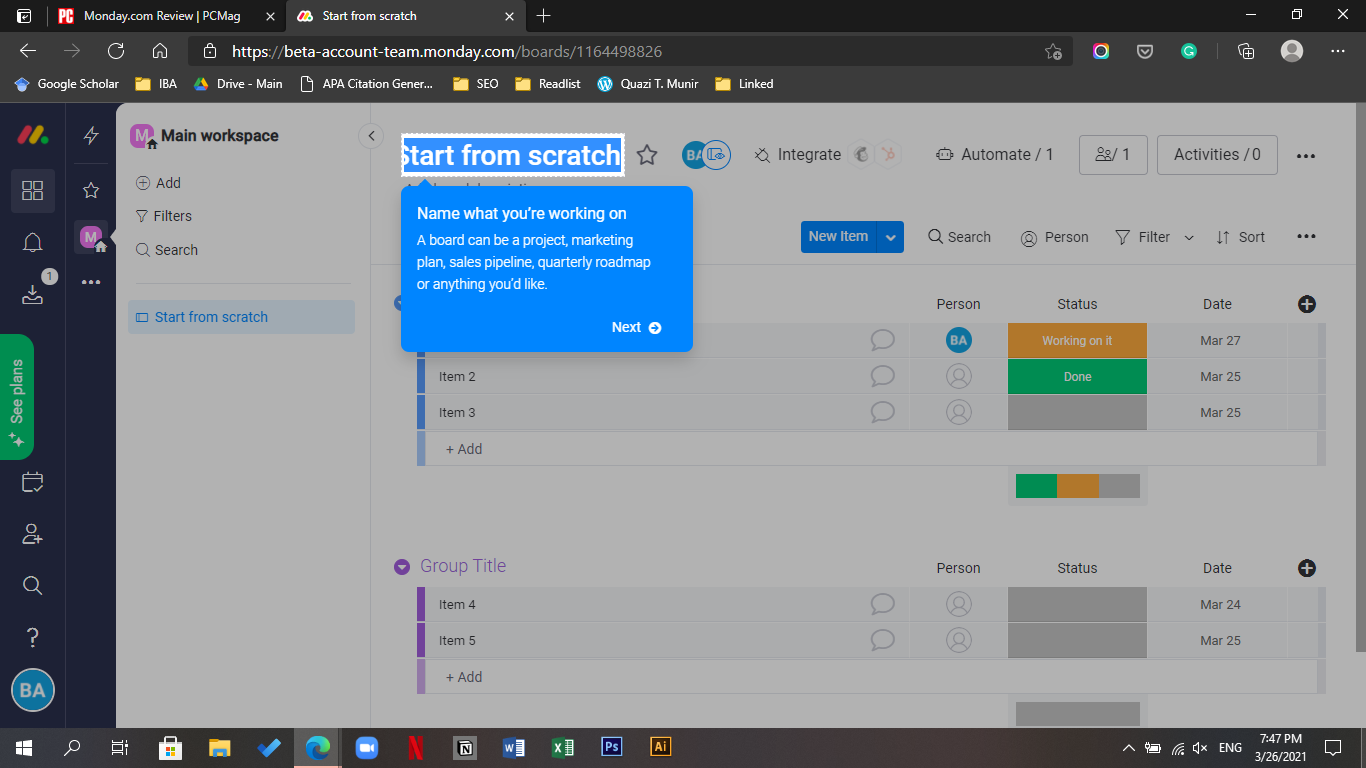Open the Windows Start menu

(24, 747)
